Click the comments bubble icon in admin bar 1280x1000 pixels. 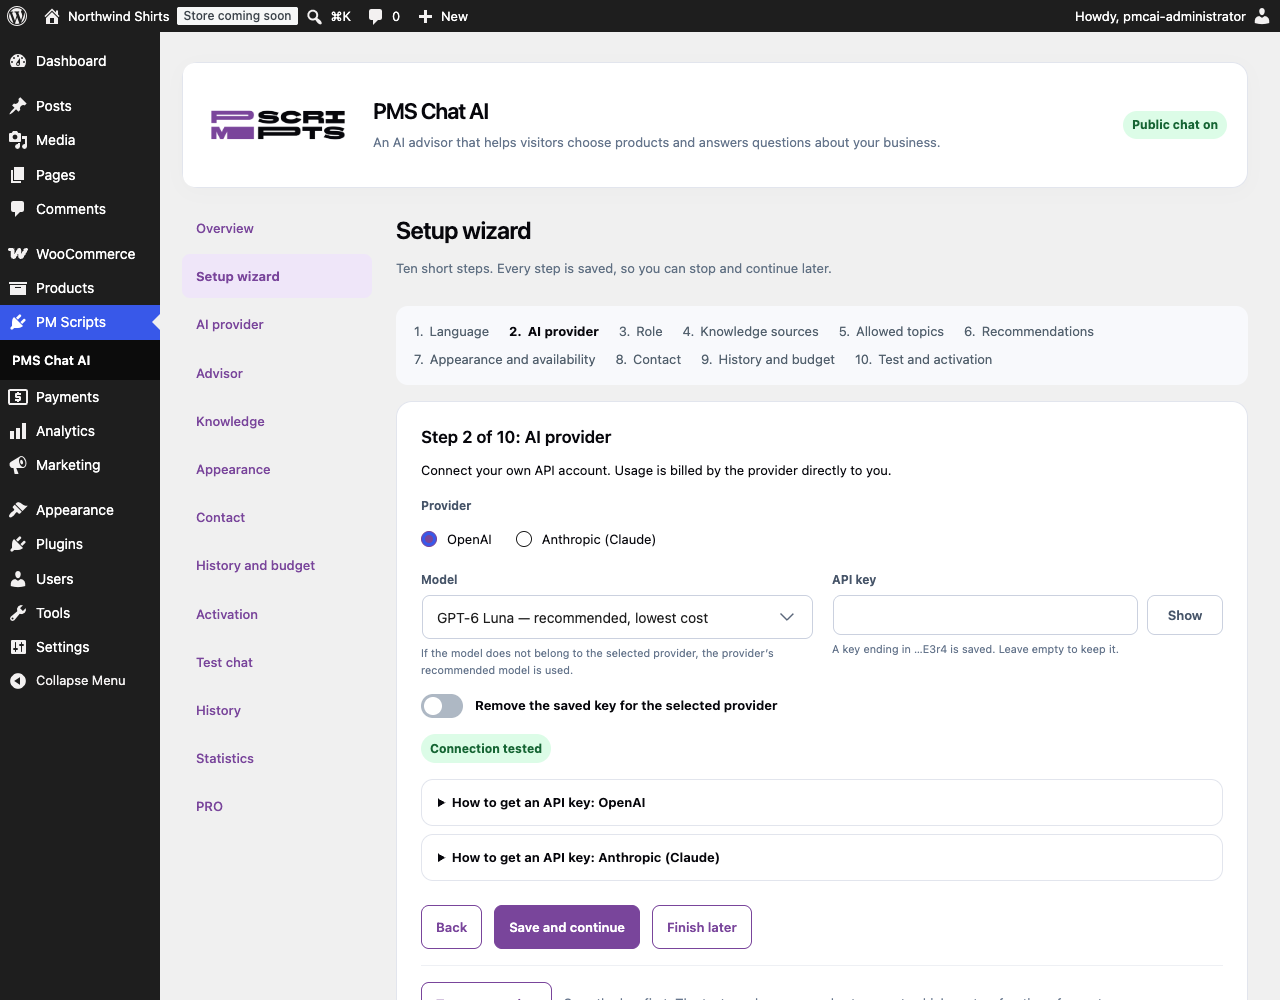(x=375, y=16)
